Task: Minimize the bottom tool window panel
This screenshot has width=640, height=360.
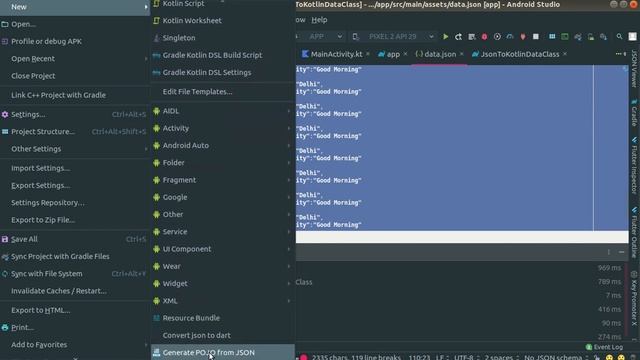Action: (x=621, y=252)
